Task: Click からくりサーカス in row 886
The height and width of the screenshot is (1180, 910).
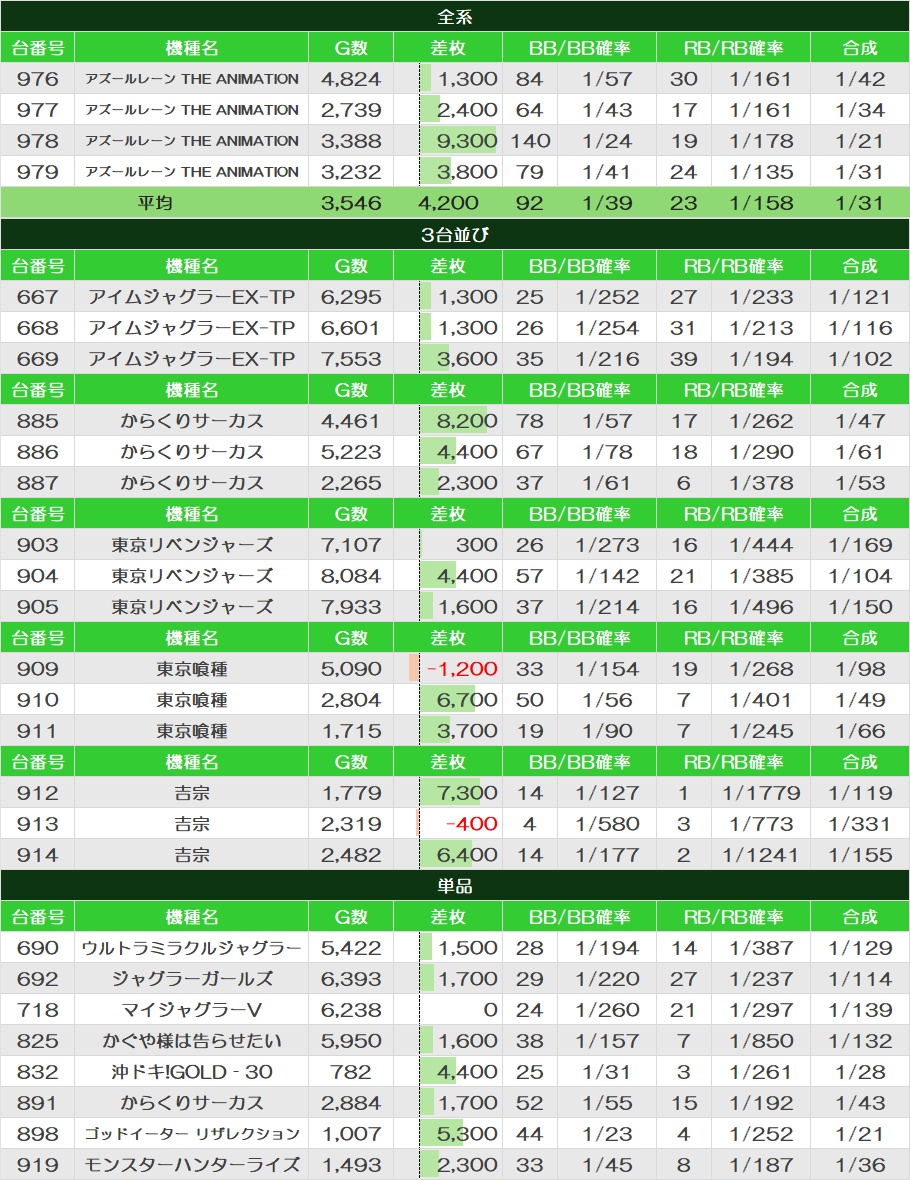Action: 191,452
